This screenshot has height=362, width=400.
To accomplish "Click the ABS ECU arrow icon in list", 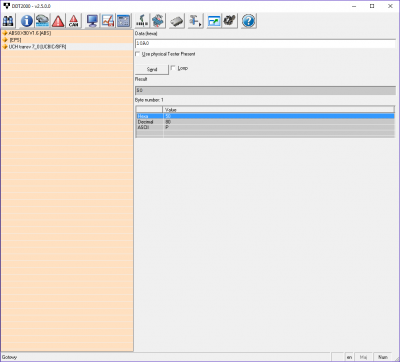I will click(5, 33).
